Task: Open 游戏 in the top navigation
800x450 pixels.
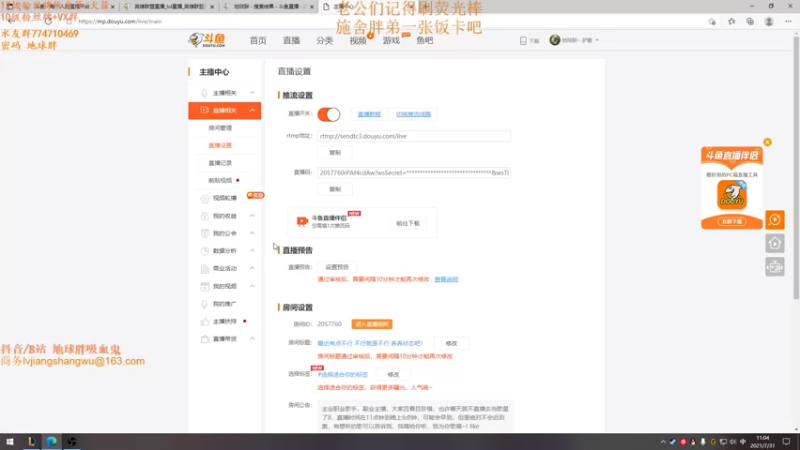Action: [x=391, y=40]
